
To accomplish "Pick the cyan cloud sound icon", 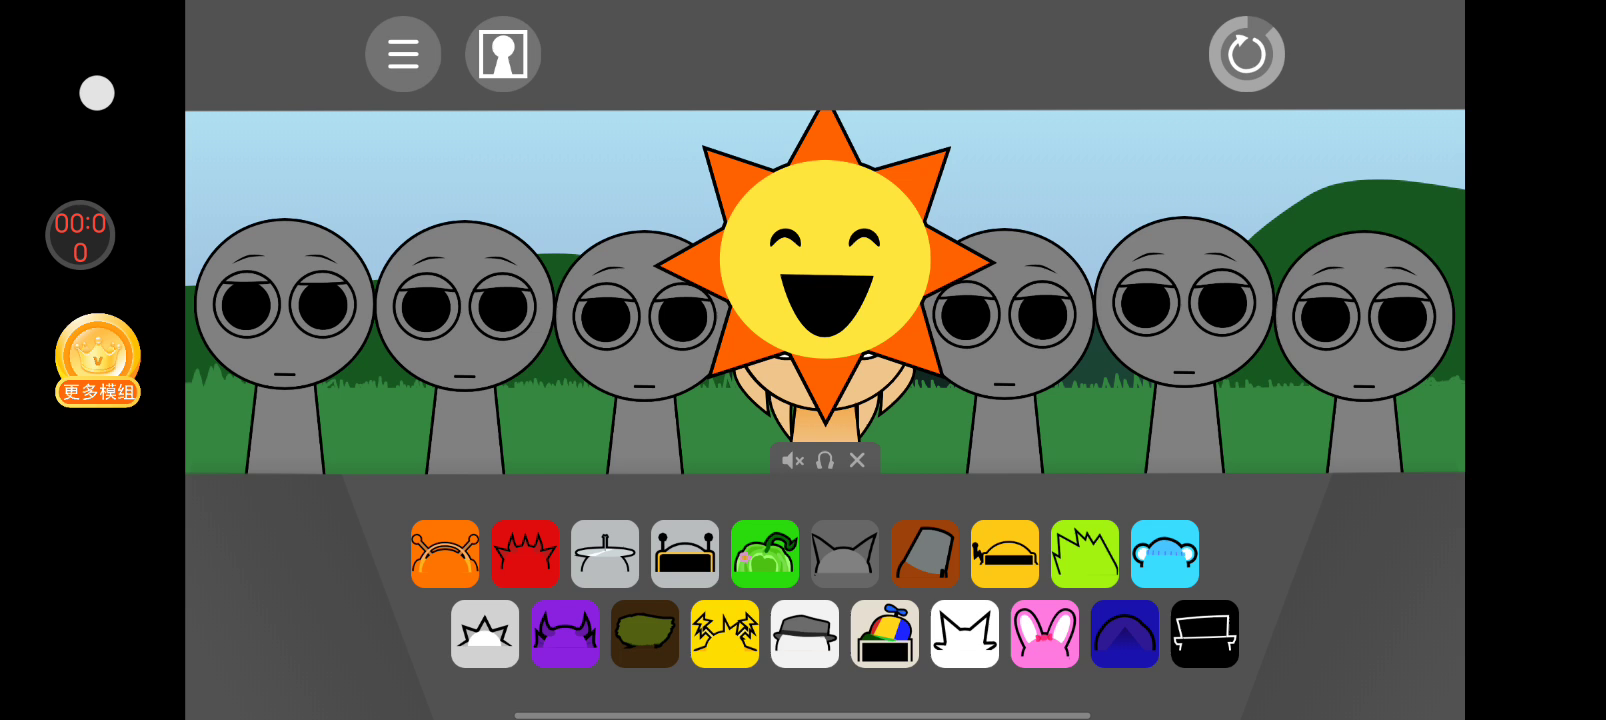I will coord(1165,554).
